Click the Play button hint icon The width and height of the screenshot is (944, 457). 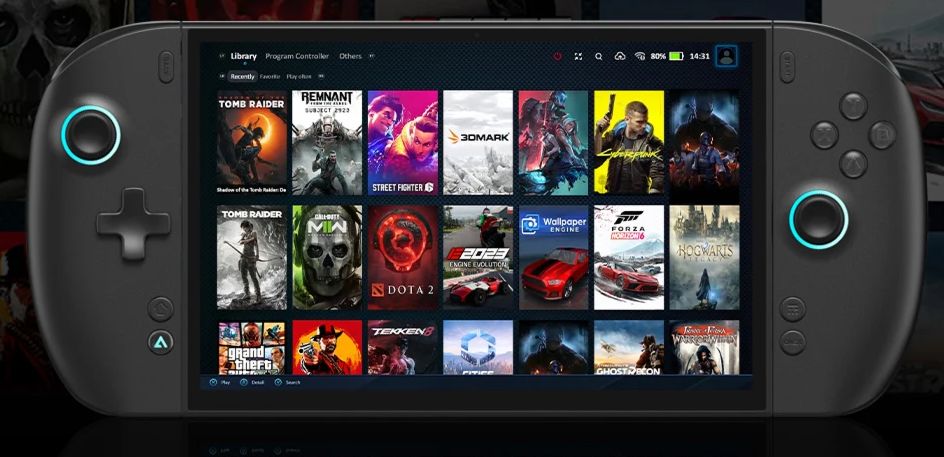213,382
